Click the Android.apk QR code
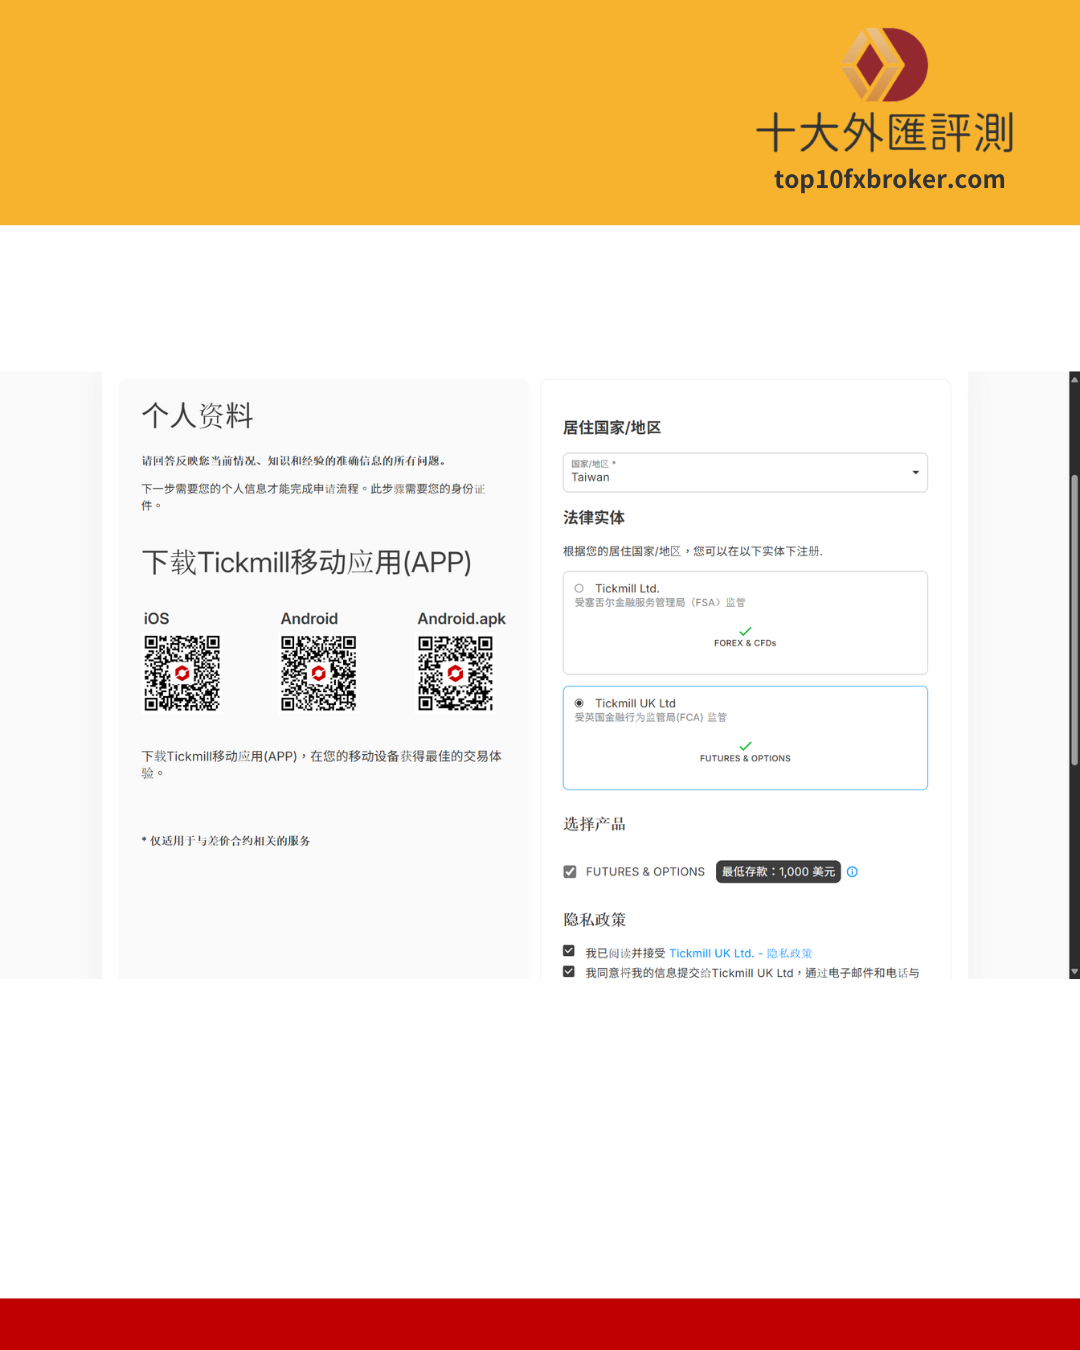The image size is (1080, 1350). tap(455, 673)
